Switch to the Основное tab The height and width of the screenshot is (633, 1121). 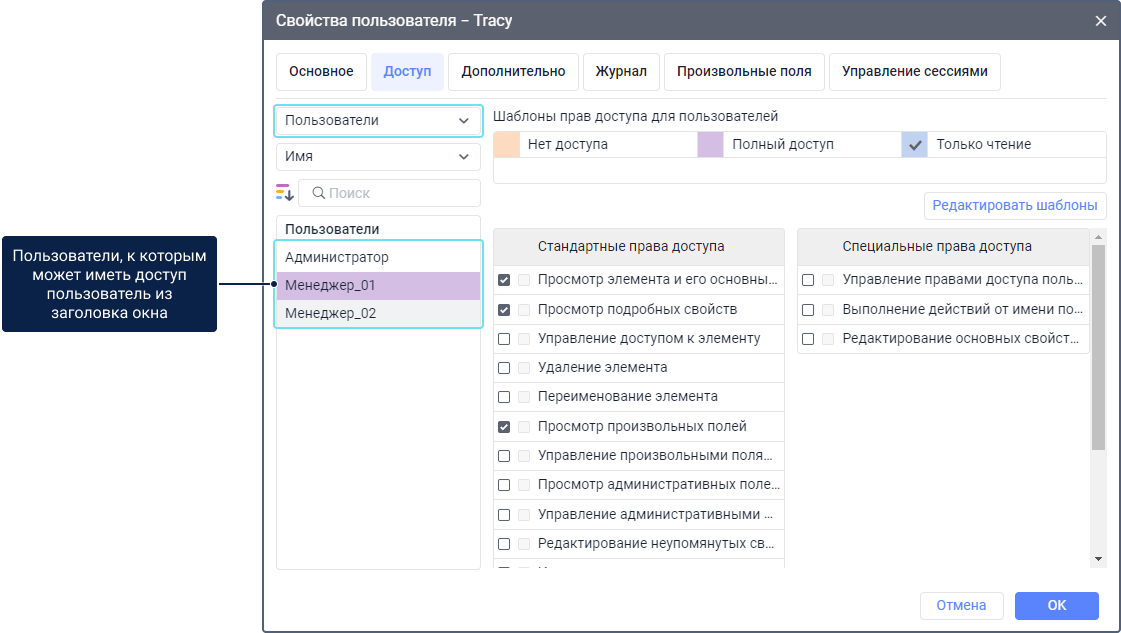coord(321,72)
